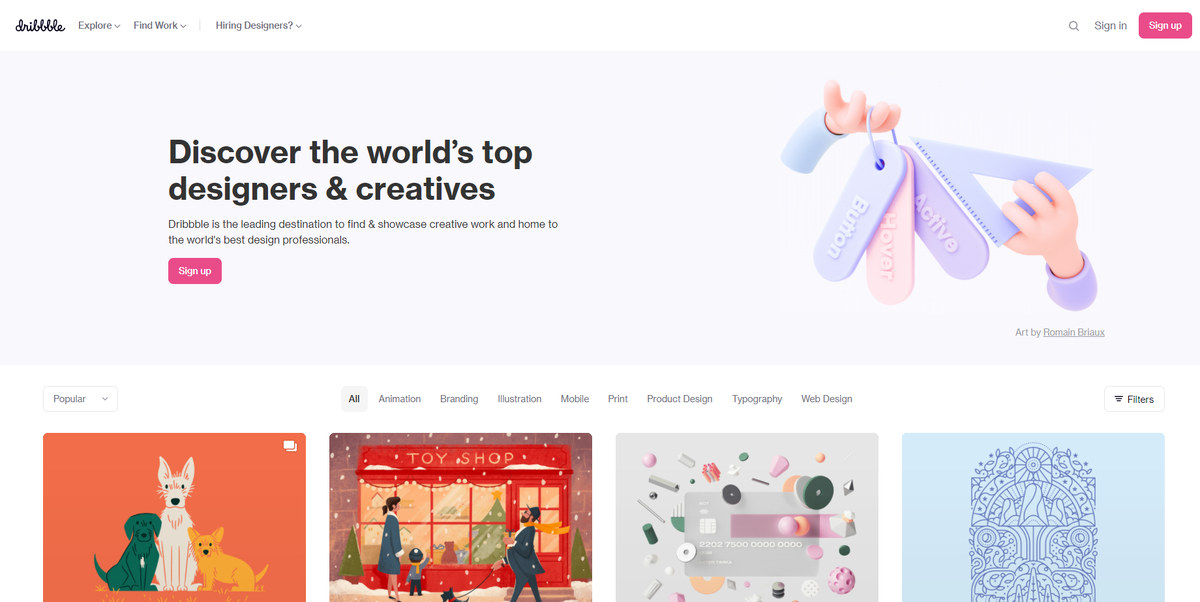Click the Sign in link
Screen dimensions: 1200x602
point(1110,26)
